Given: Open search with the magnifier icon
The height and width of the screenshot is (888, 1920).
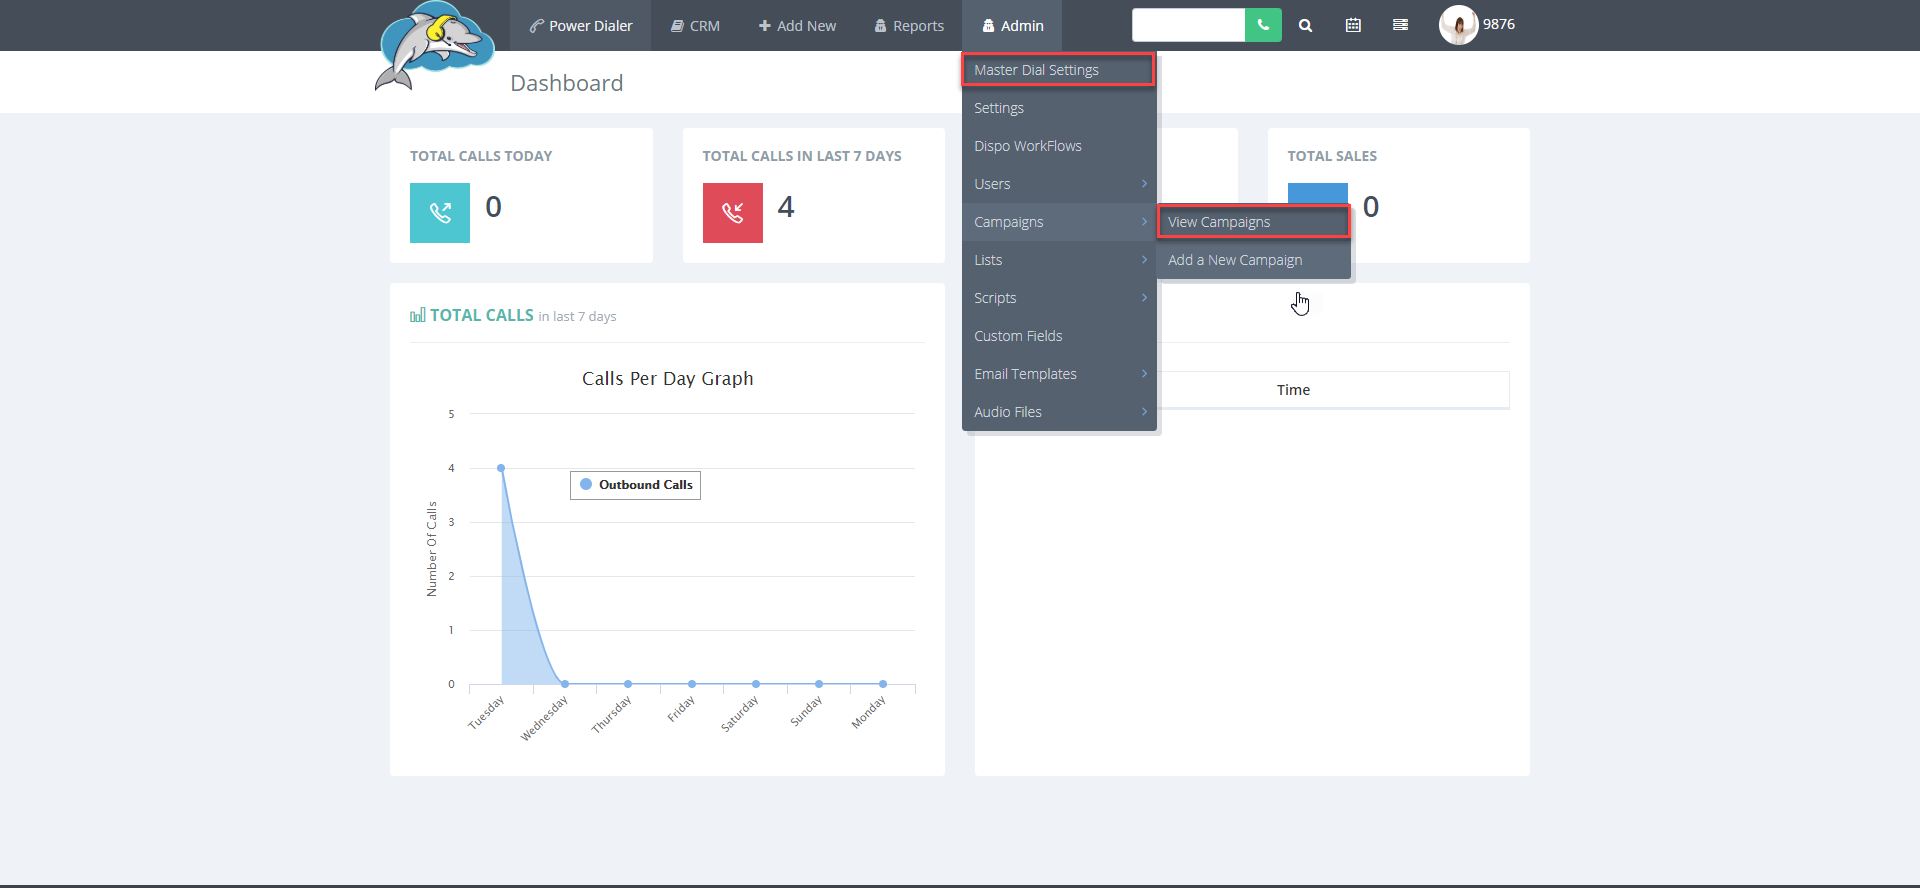Looking at the screenshot, I should point(1305,26).
